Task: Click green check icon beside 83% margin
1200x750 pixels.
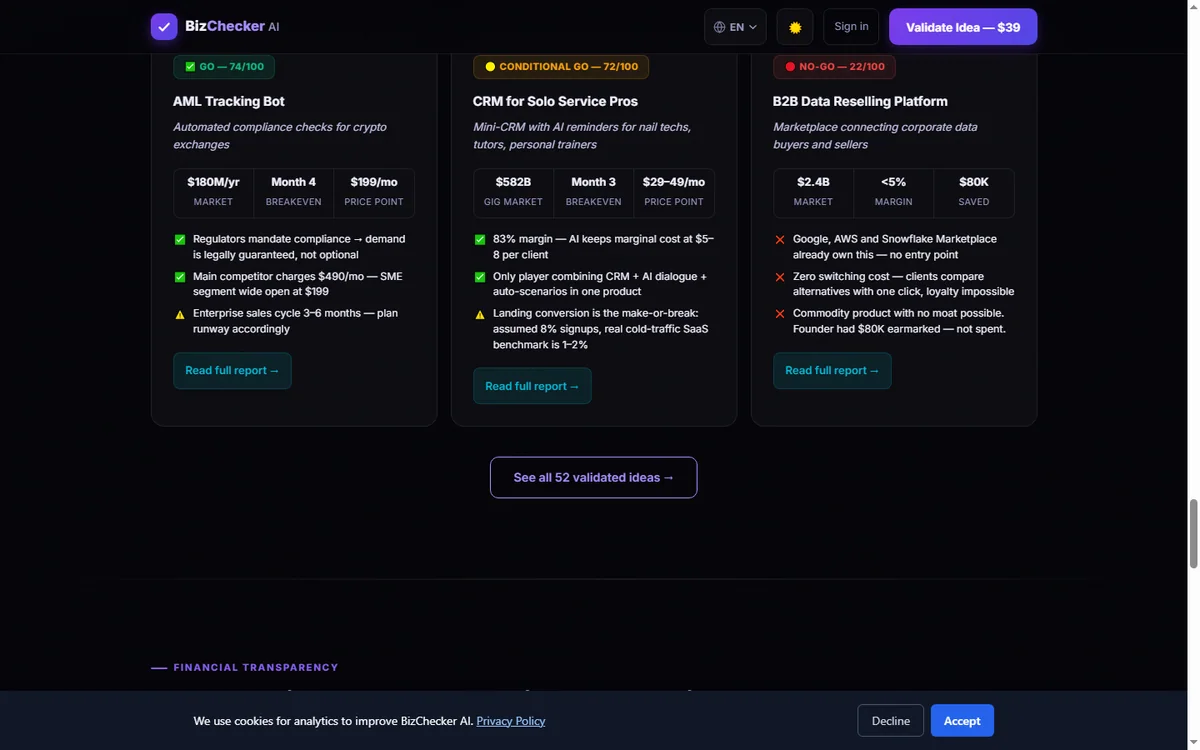Action: click(x=480, y=240)
